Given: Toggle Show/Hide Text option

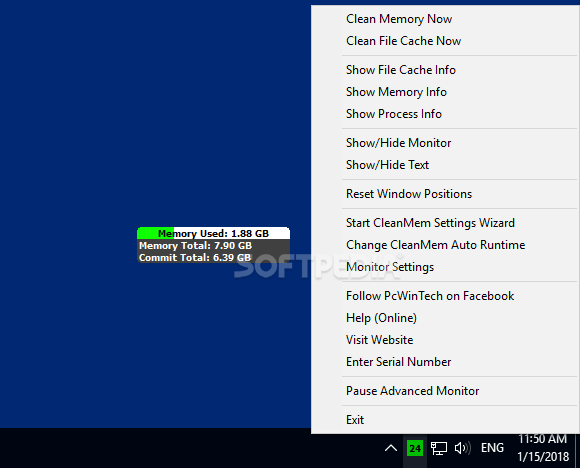Looking at the screenshot, I should [444, 165].
